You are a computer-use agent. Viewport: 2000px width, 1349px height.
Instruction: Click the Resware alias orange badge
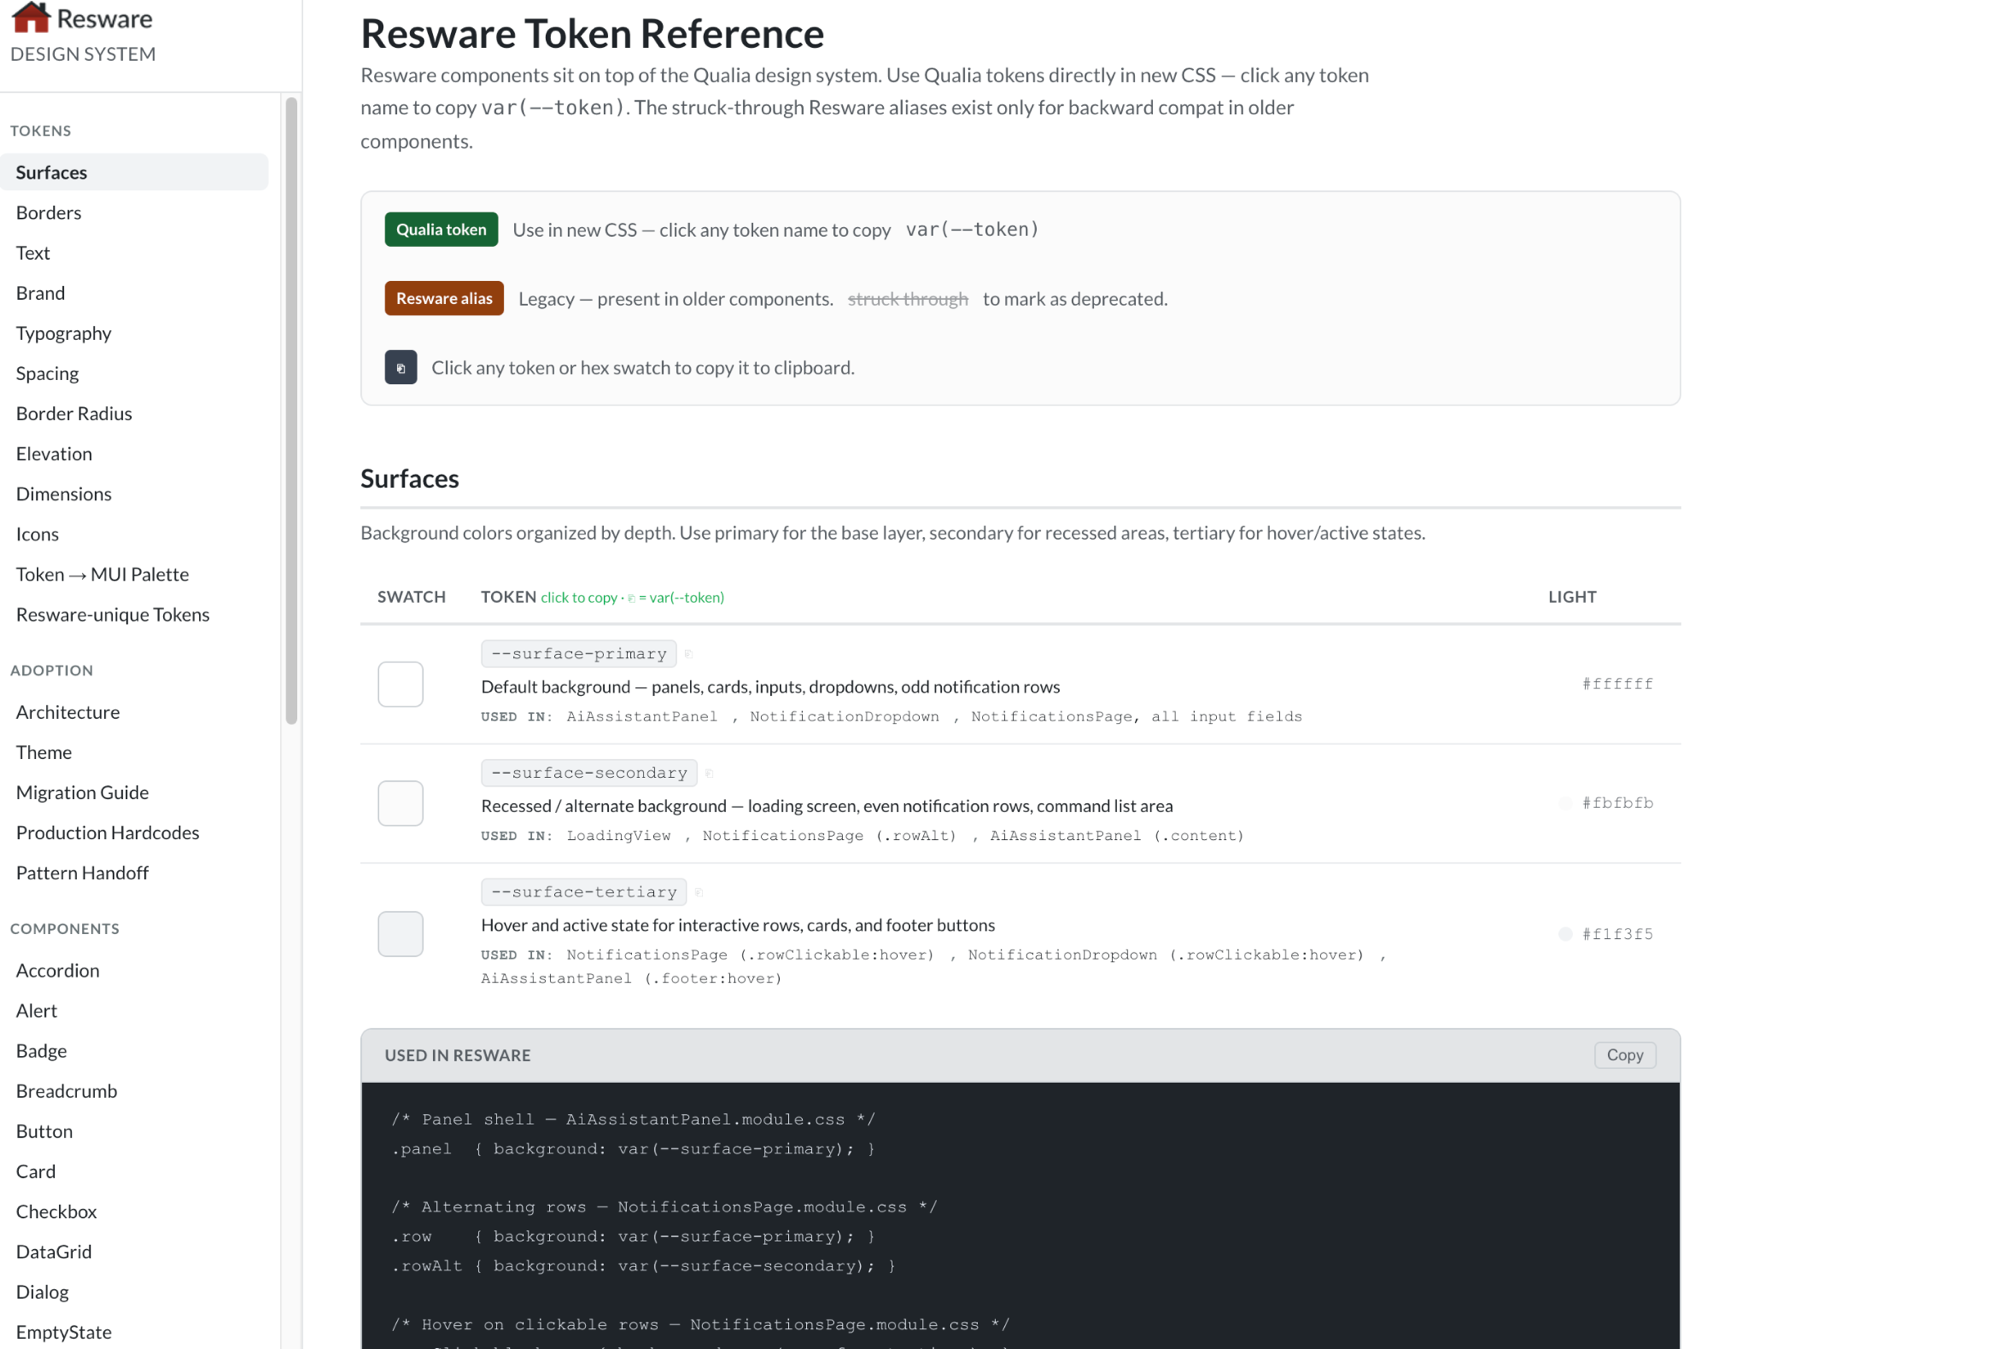pos(444,298)
